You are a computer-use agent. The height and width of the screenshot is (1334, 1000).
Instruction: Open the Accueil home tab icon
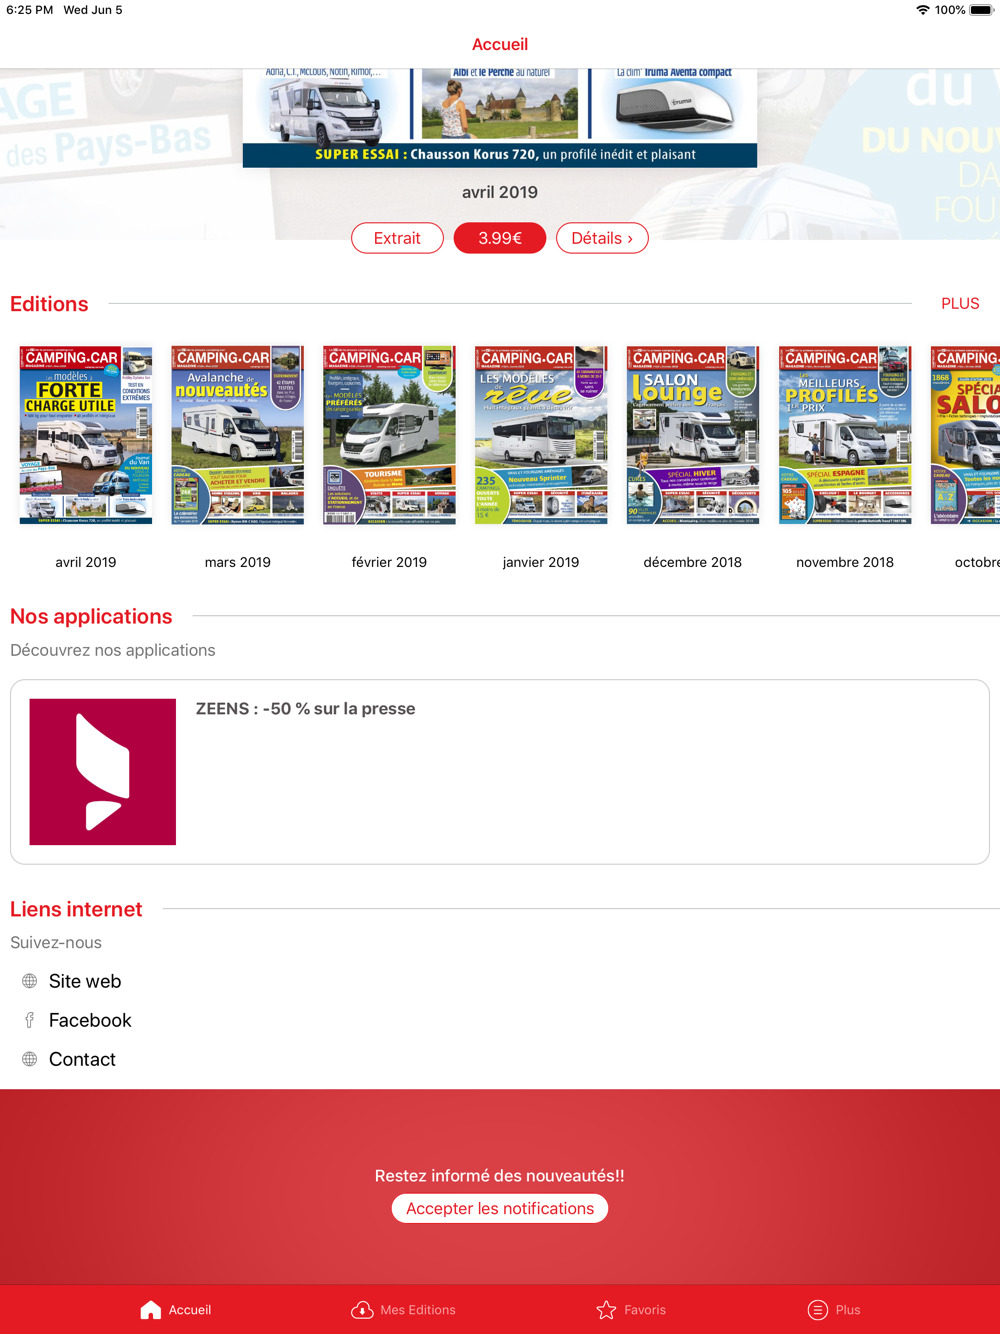tap(150, 1310)
